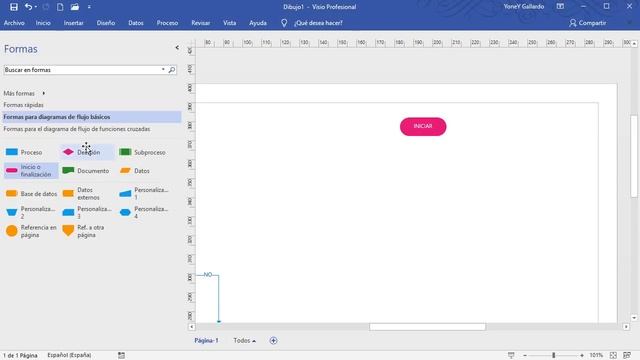Open cross-functional flowchart shapes stencil
This screenshot has height=360, width=640.
click(x=77, y=129)
